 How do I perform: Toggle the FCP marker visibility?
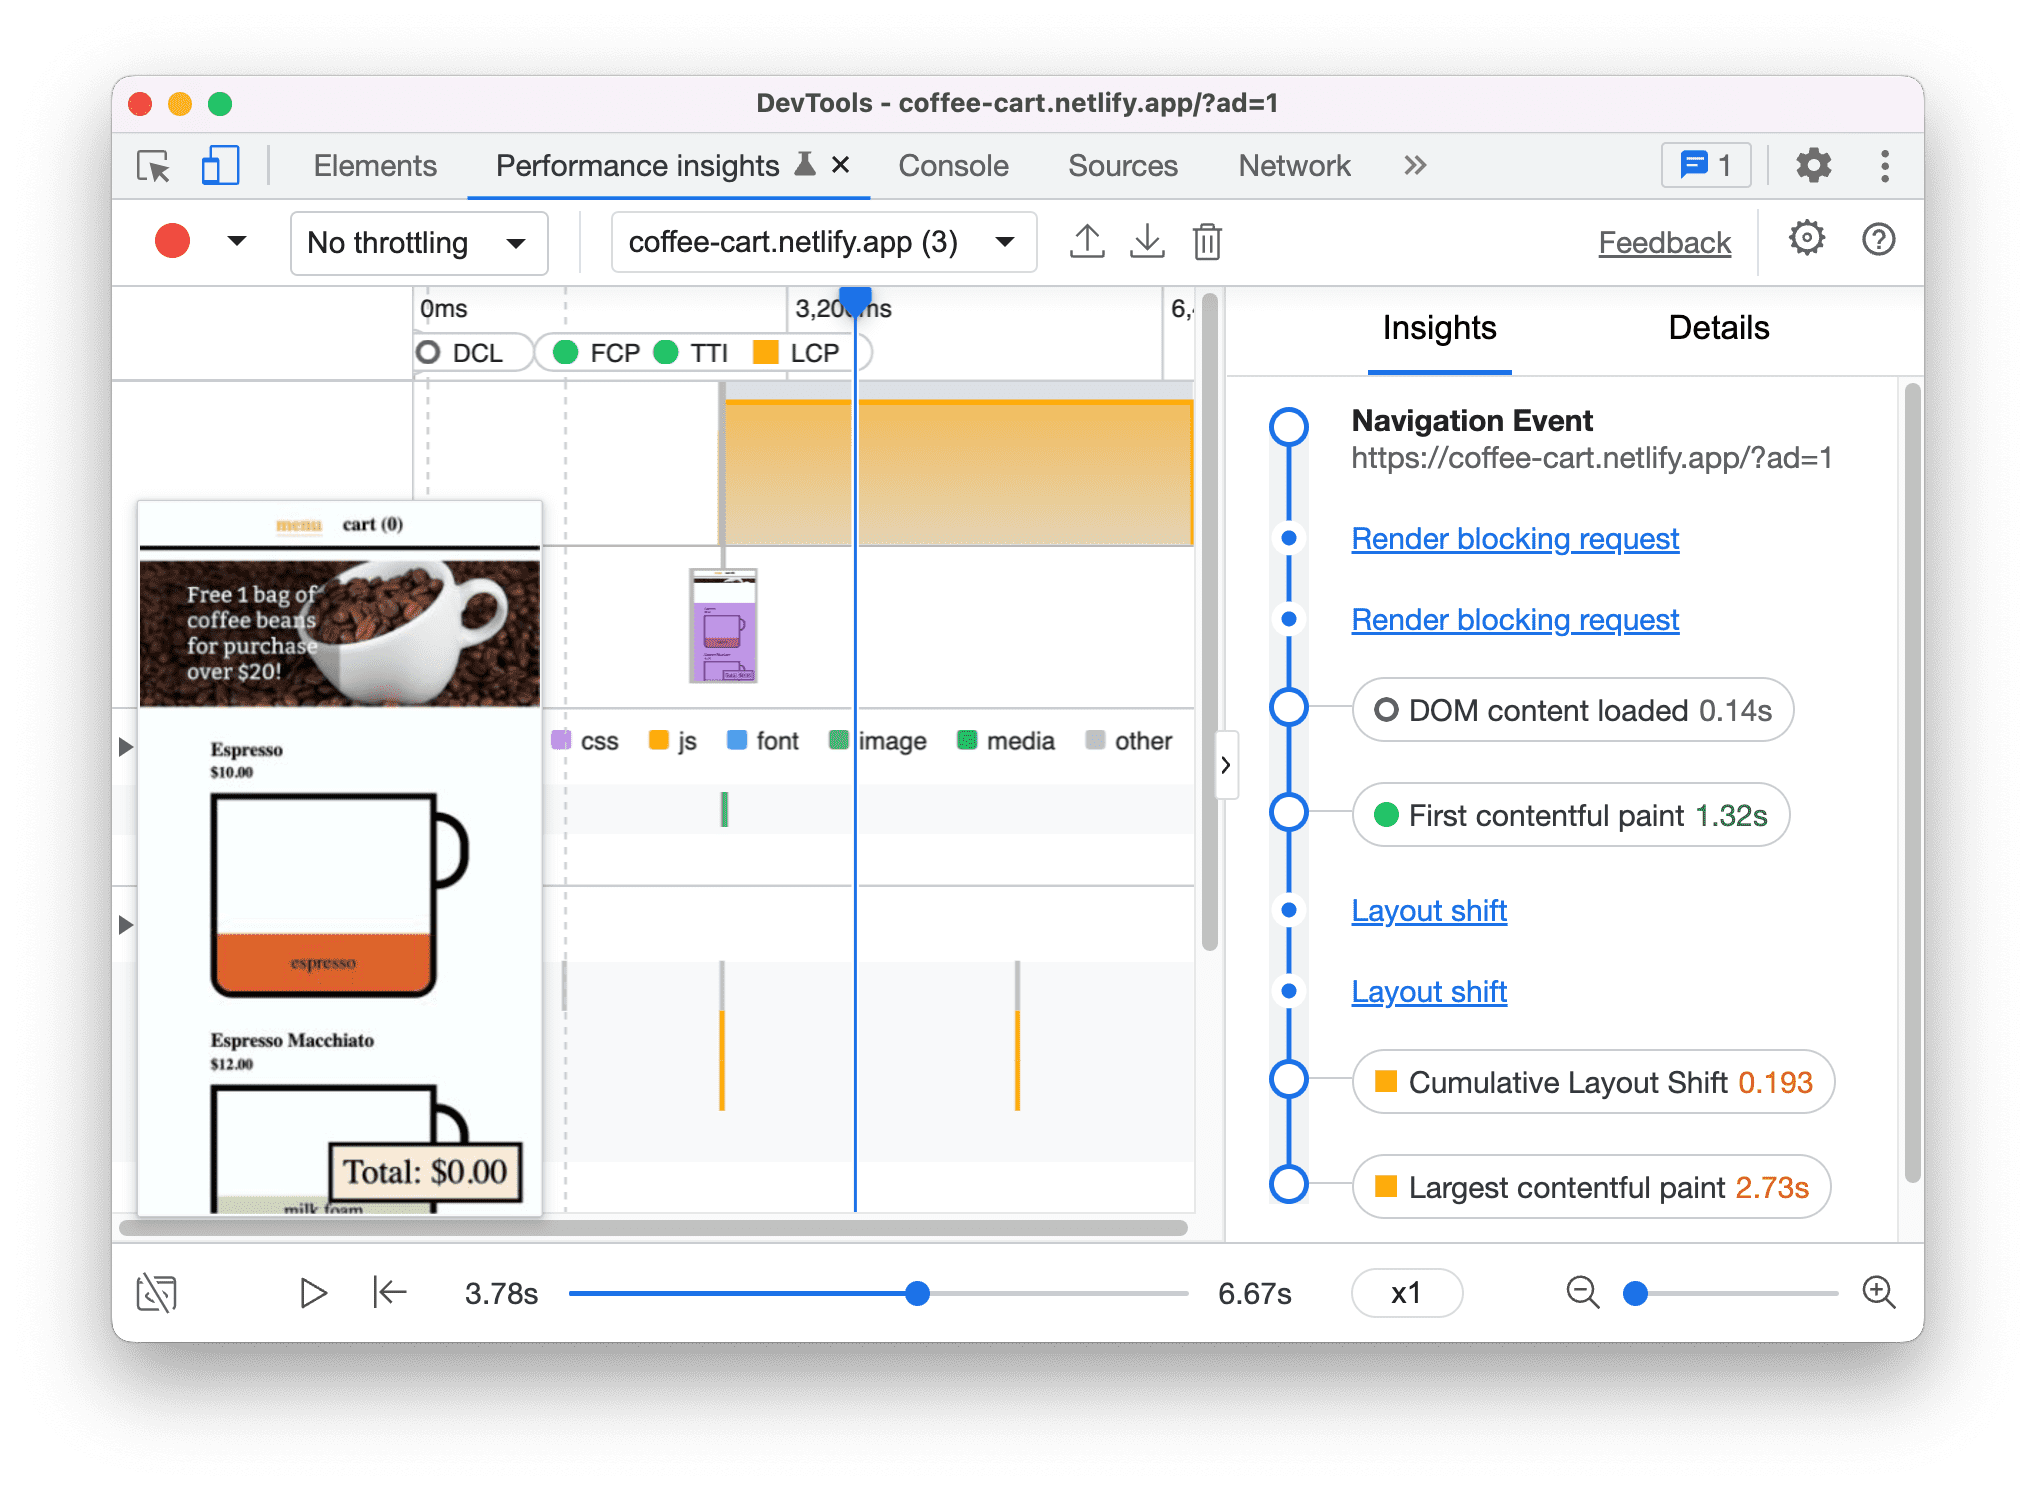598,351
